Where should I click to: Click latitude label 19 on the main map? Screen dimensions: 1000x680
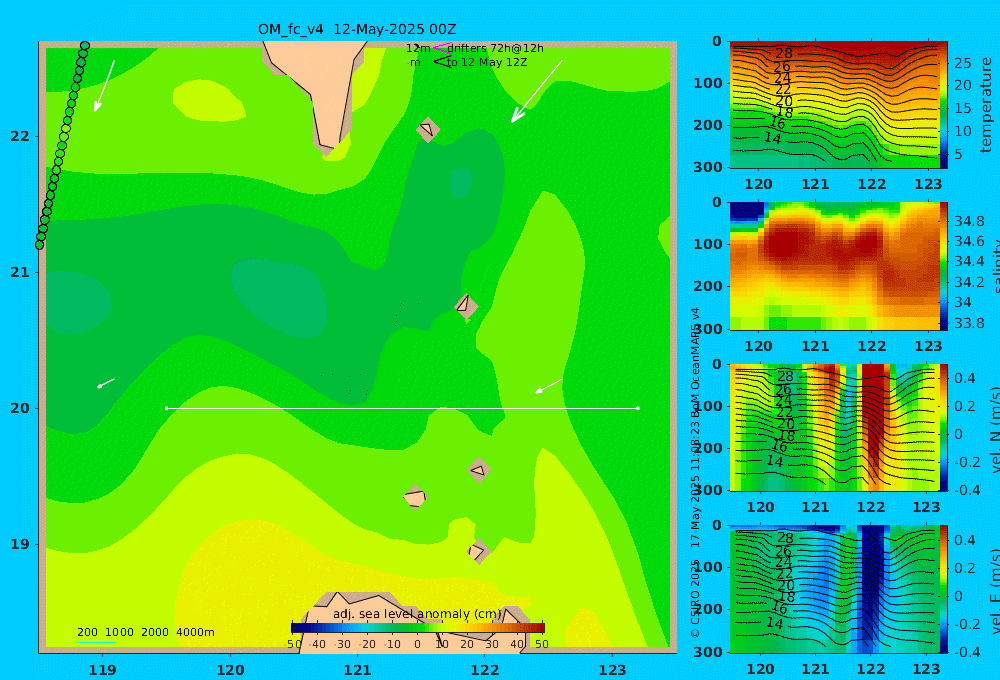tap(20, 544)
